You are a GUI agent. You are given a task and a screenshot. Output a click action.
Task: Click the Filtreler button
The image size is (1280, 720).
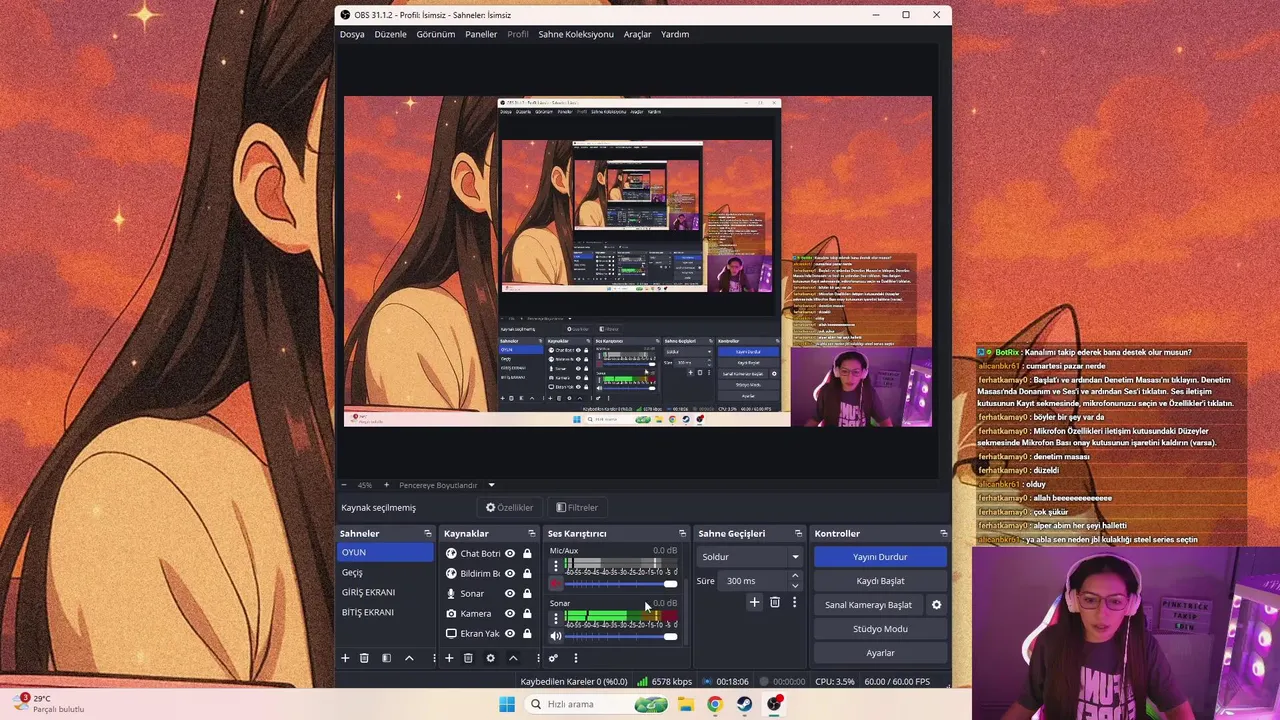(577, 507)
